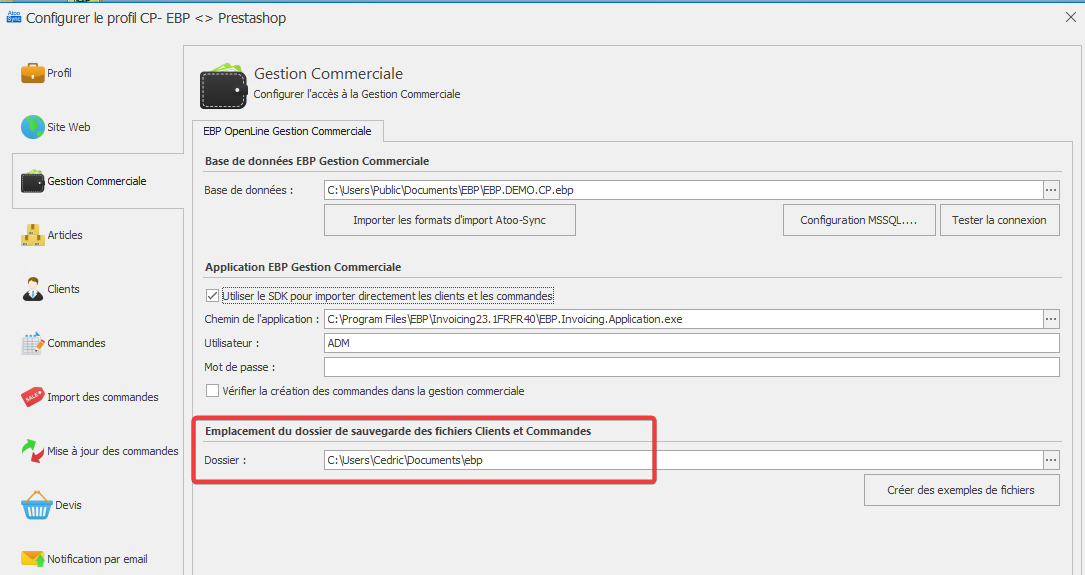This screenshot has height=575, width=1085.
Task: Open the Notification par email envelope icon
Action: (x=33, y=558)
